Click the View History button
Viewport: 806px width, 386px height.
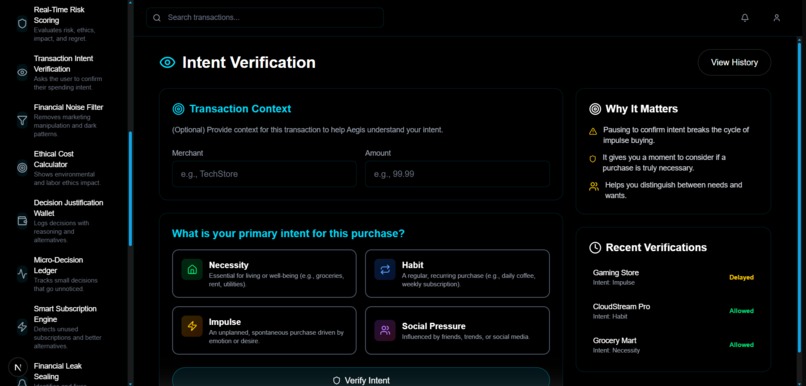click(x=734, y=63)
